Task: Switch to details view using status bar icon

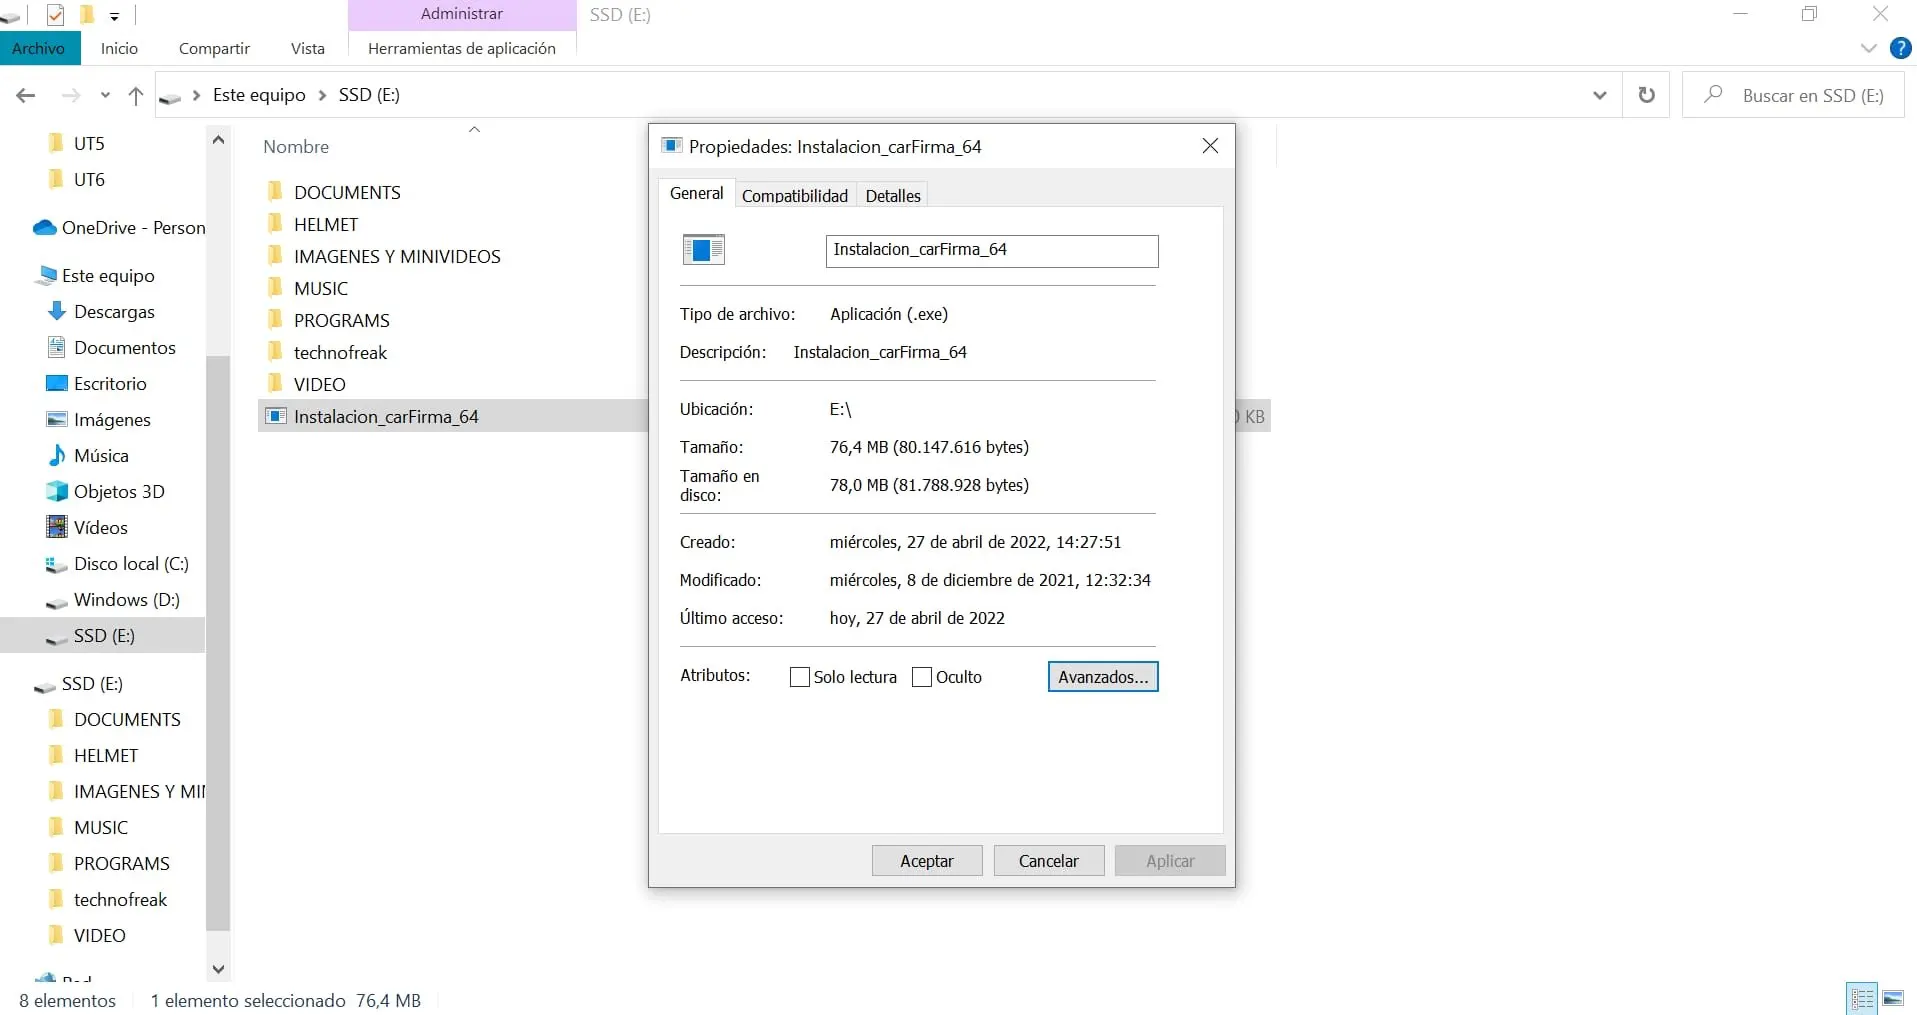Action: coord(1862,999)
